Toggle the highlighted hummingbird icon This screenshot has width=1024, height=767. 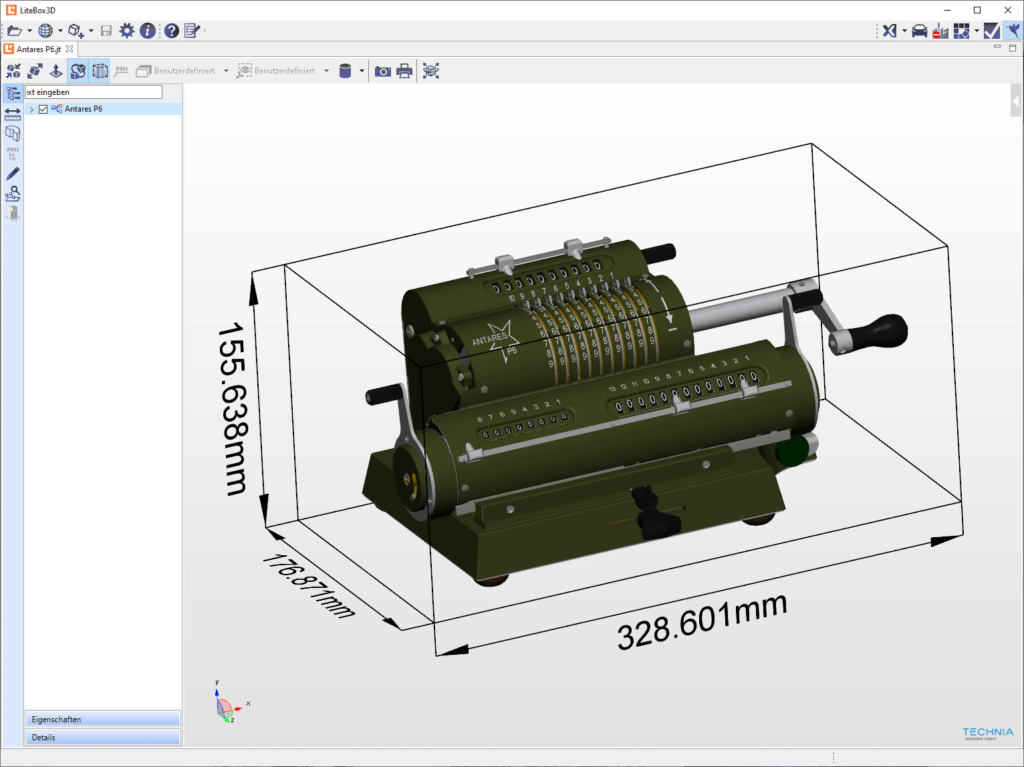[1013, 31]
